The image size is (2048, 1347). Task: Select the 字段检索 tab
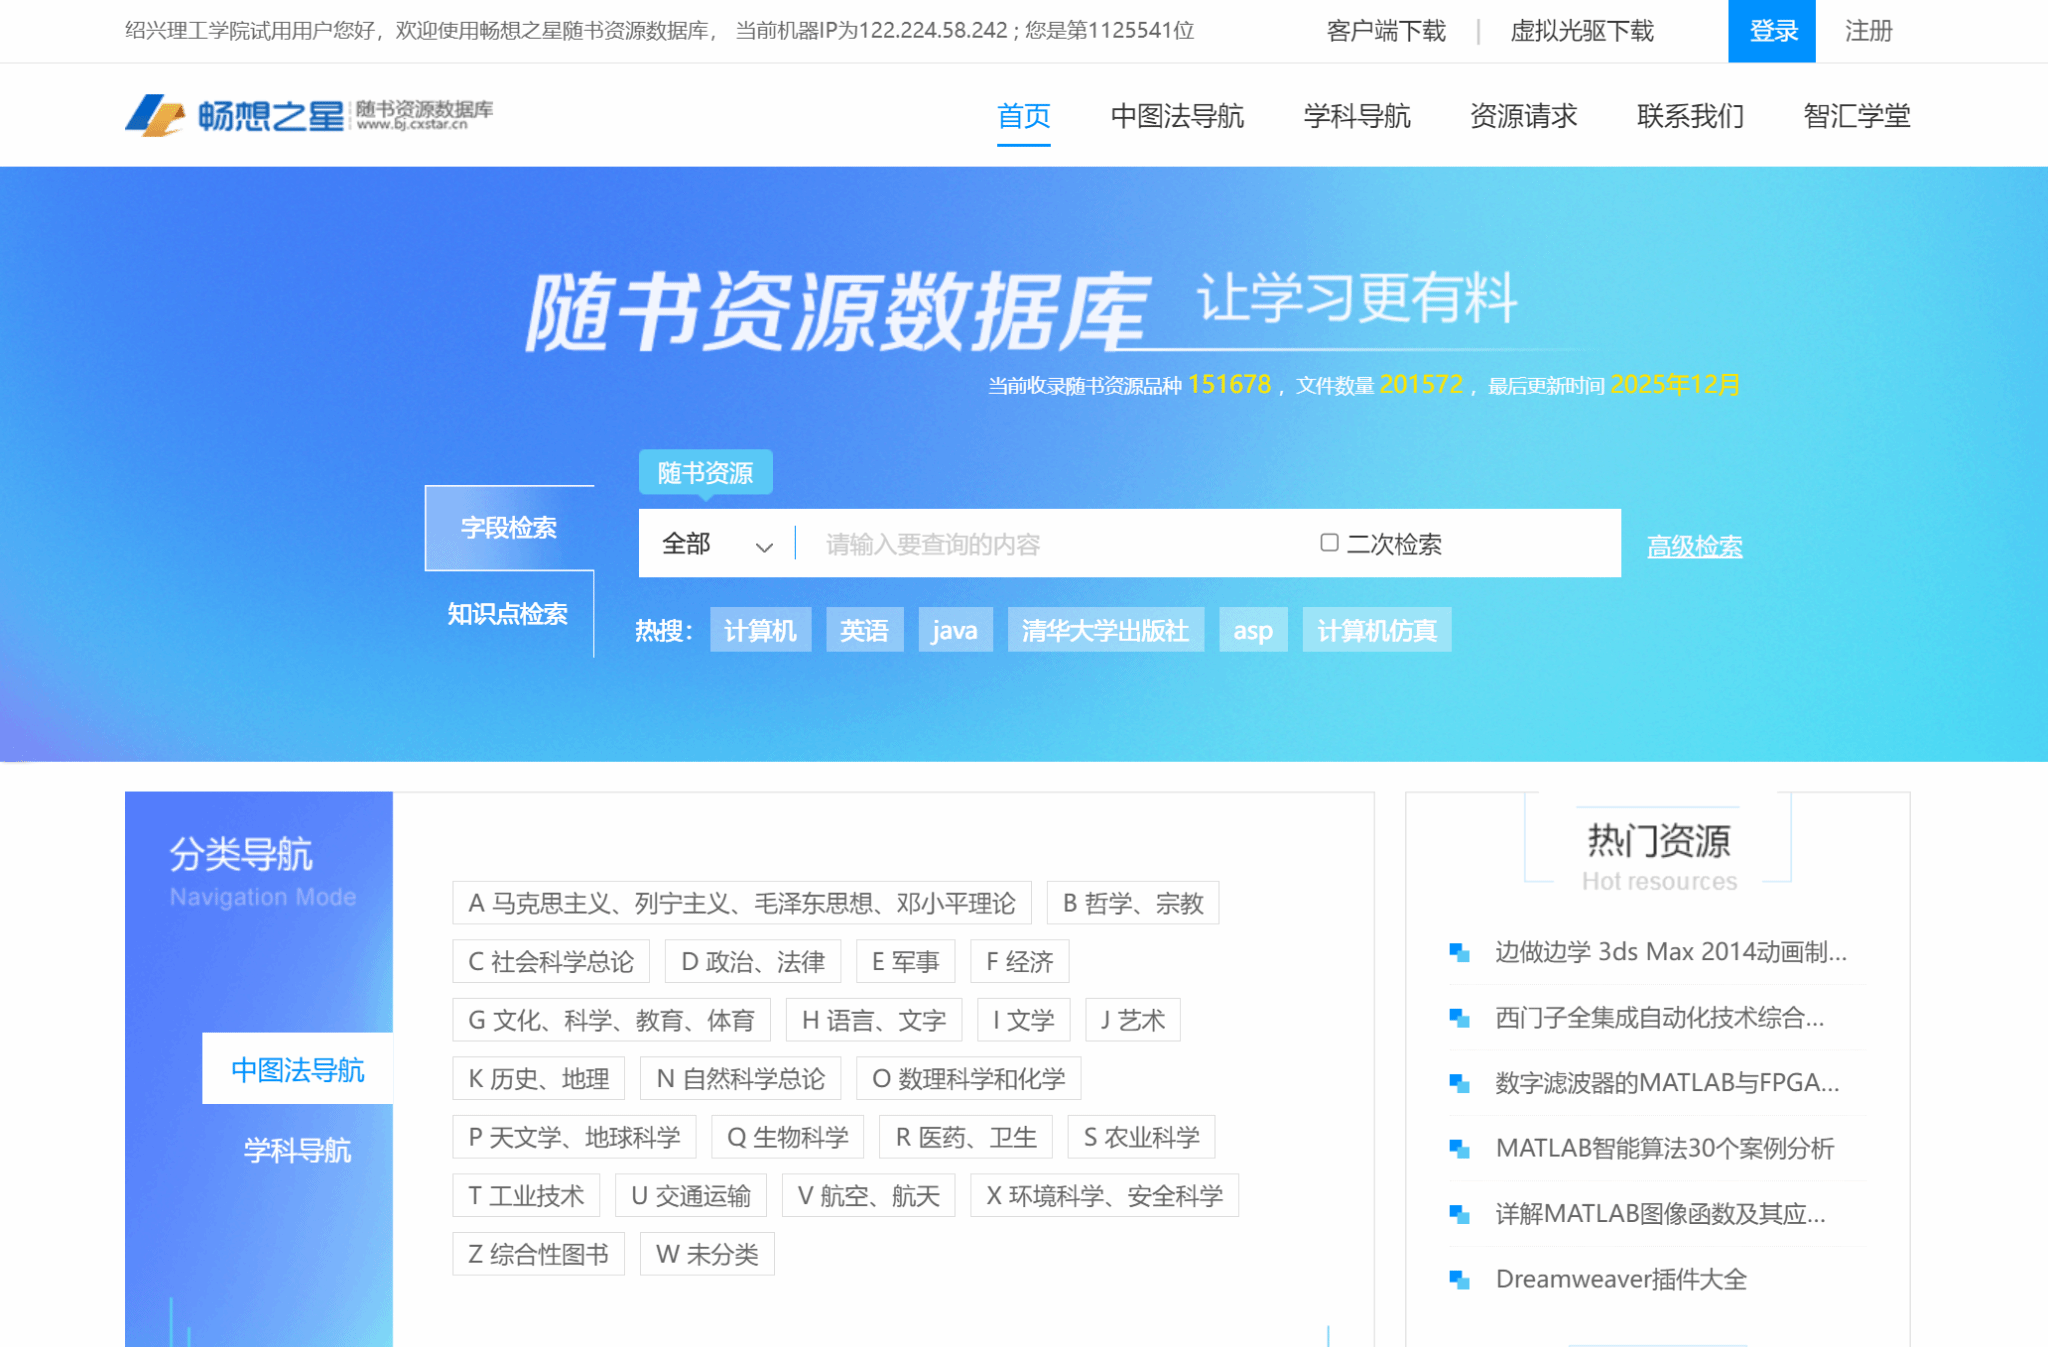pos(508,527)
